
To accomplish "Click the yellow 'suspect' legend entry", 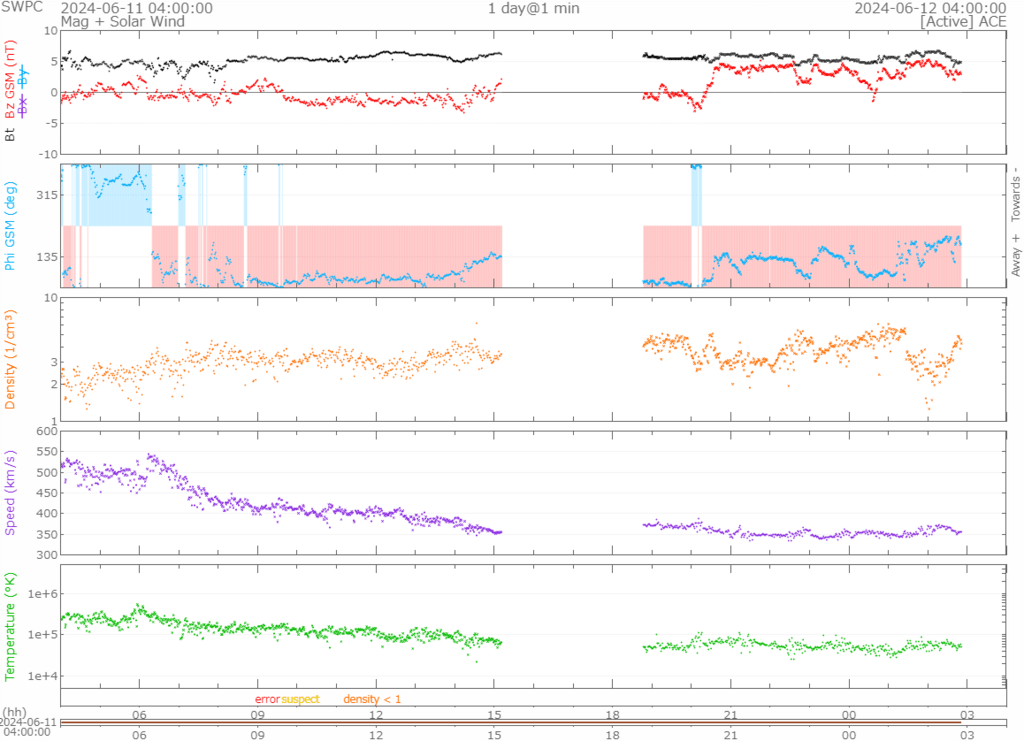I will 300,699.
